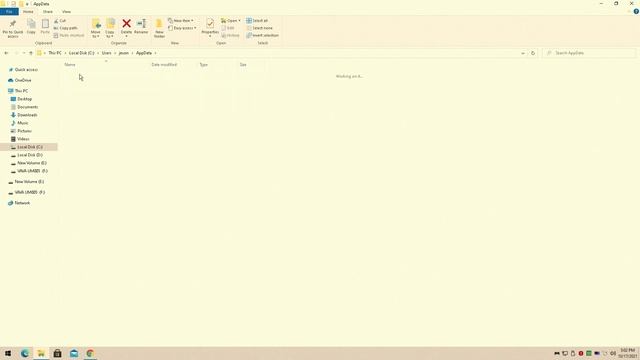Click Select none in the ribbon
The image size is (640, 360).
coord(259,28)
